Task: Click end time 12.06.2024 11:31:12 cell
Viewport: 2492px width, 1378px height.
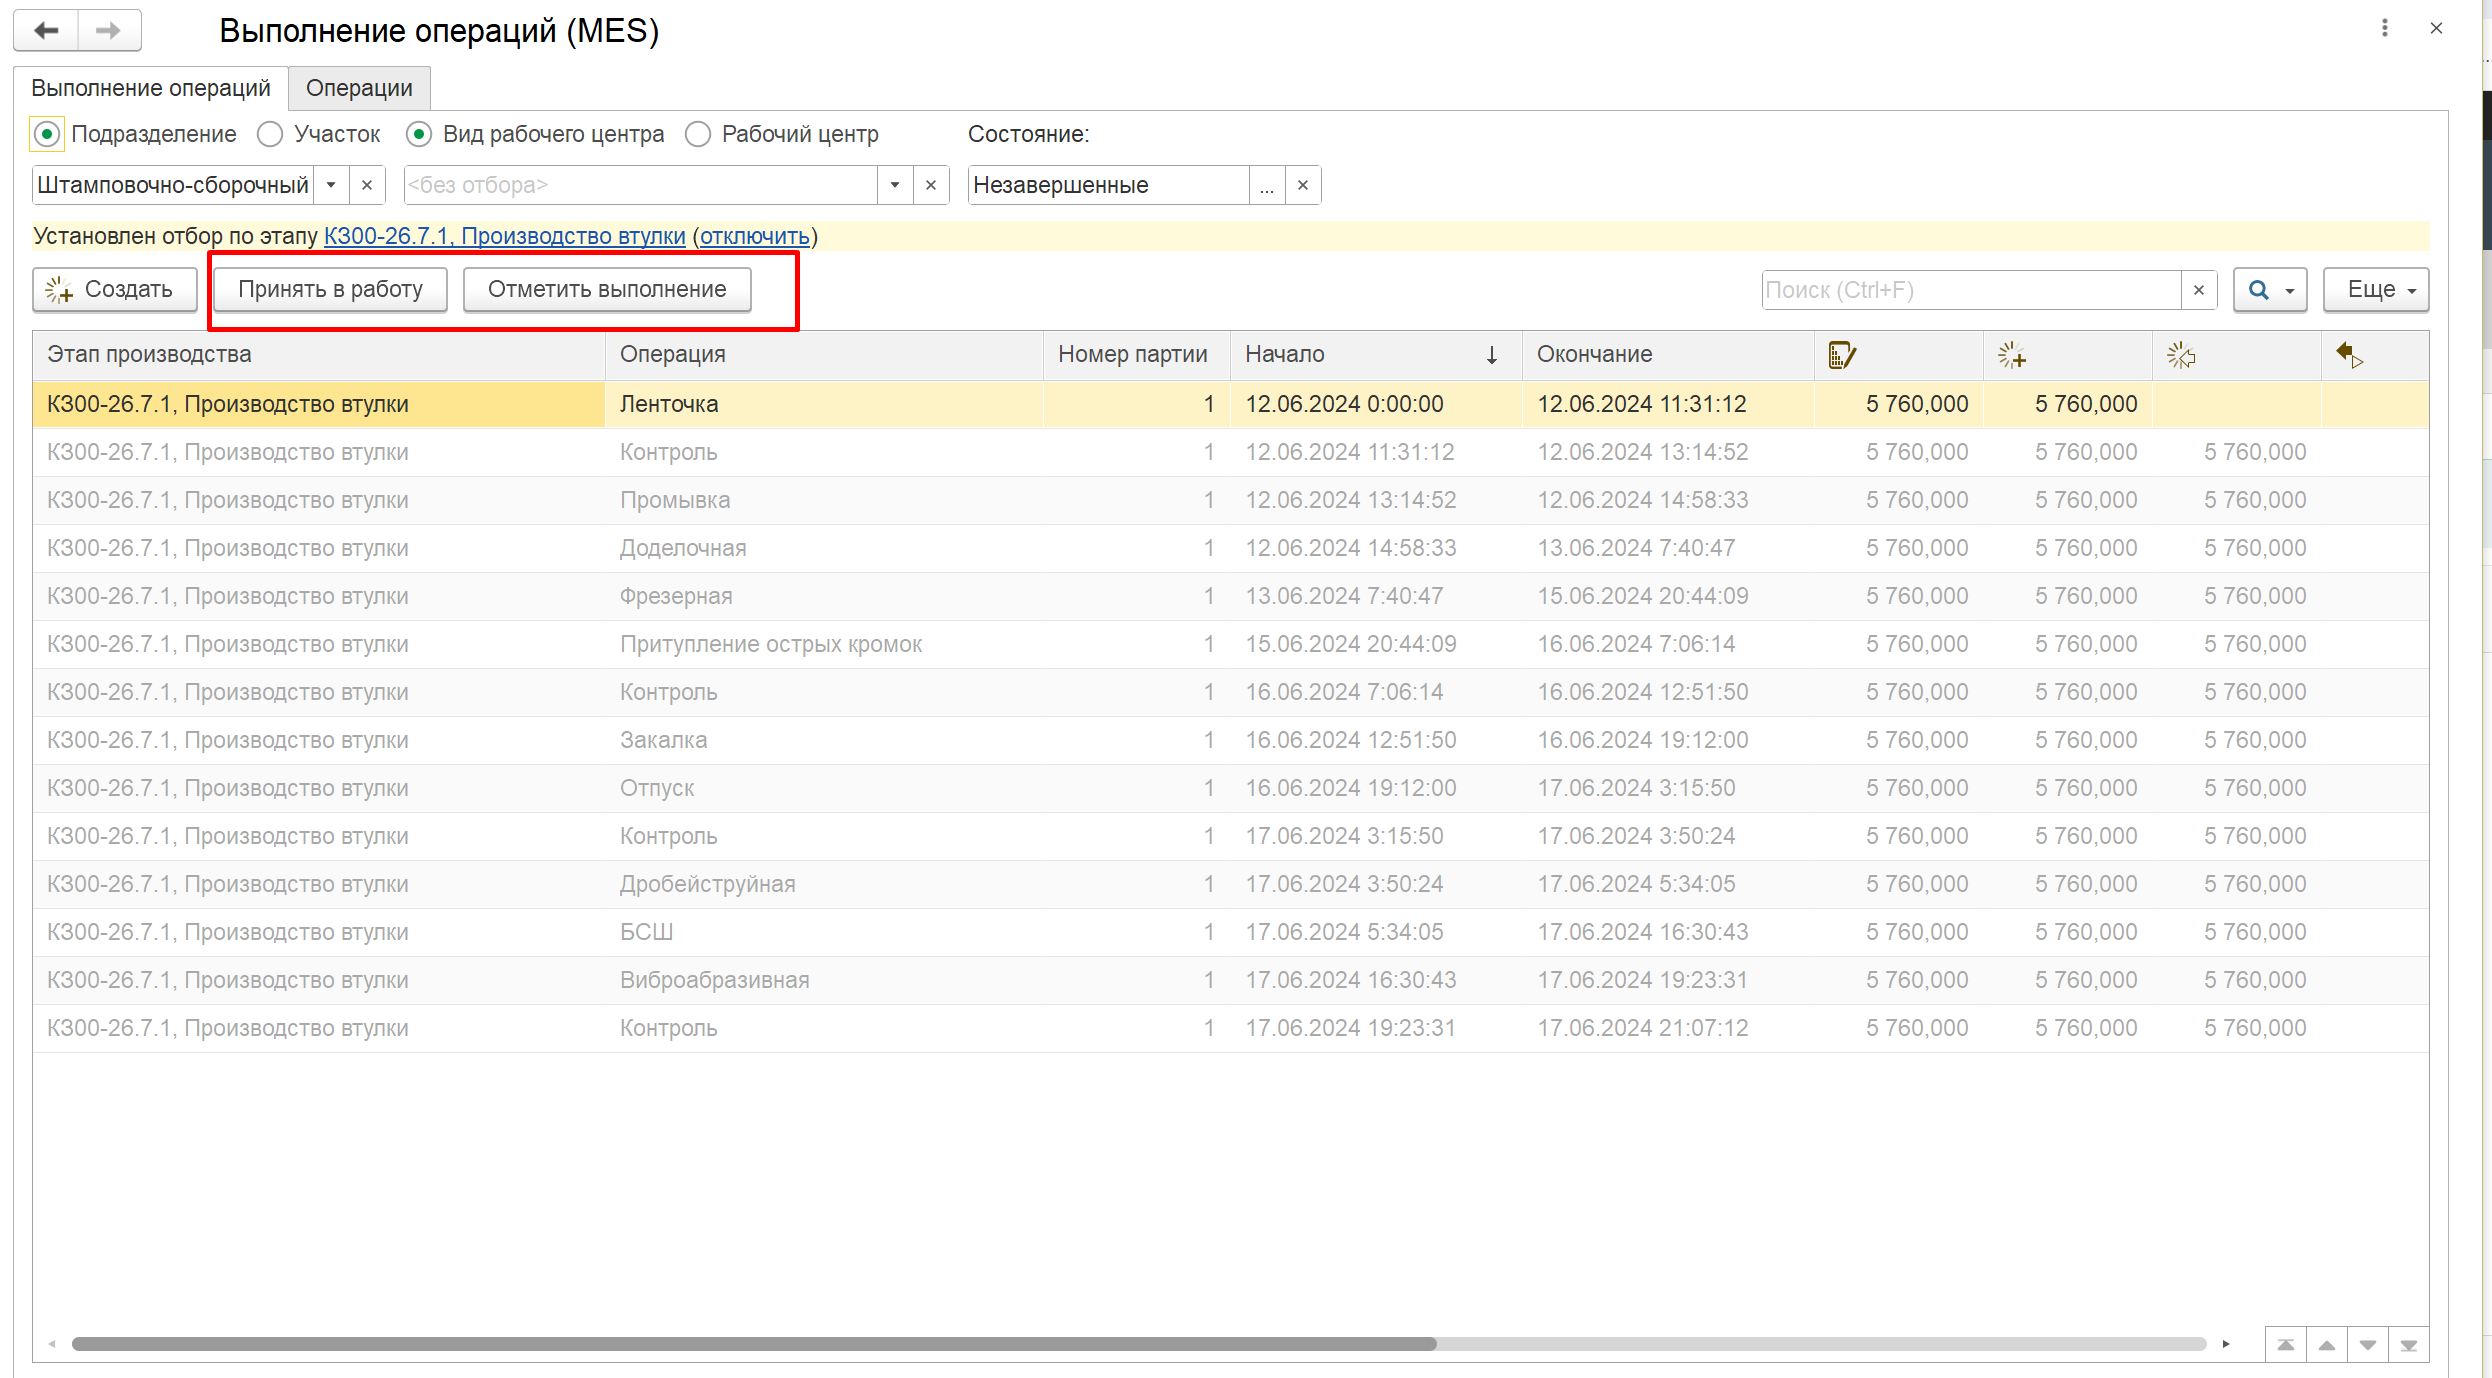Action: (1668, 404)
